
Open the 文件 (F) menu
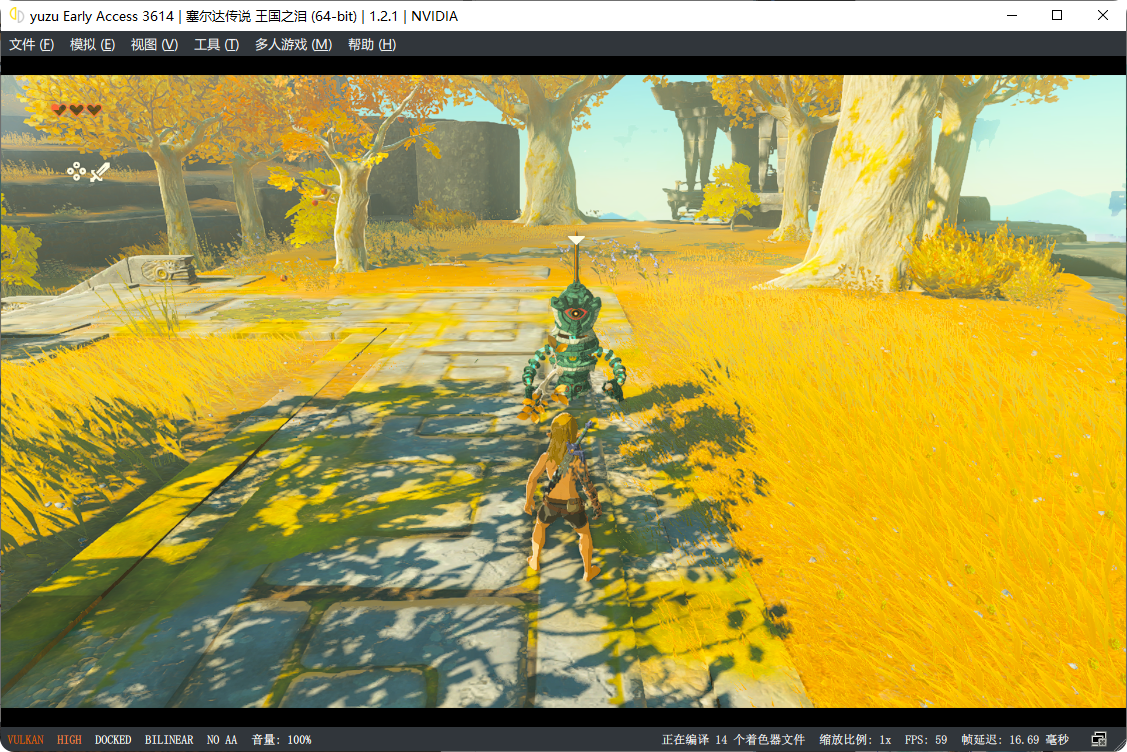[x=32, y=45]
